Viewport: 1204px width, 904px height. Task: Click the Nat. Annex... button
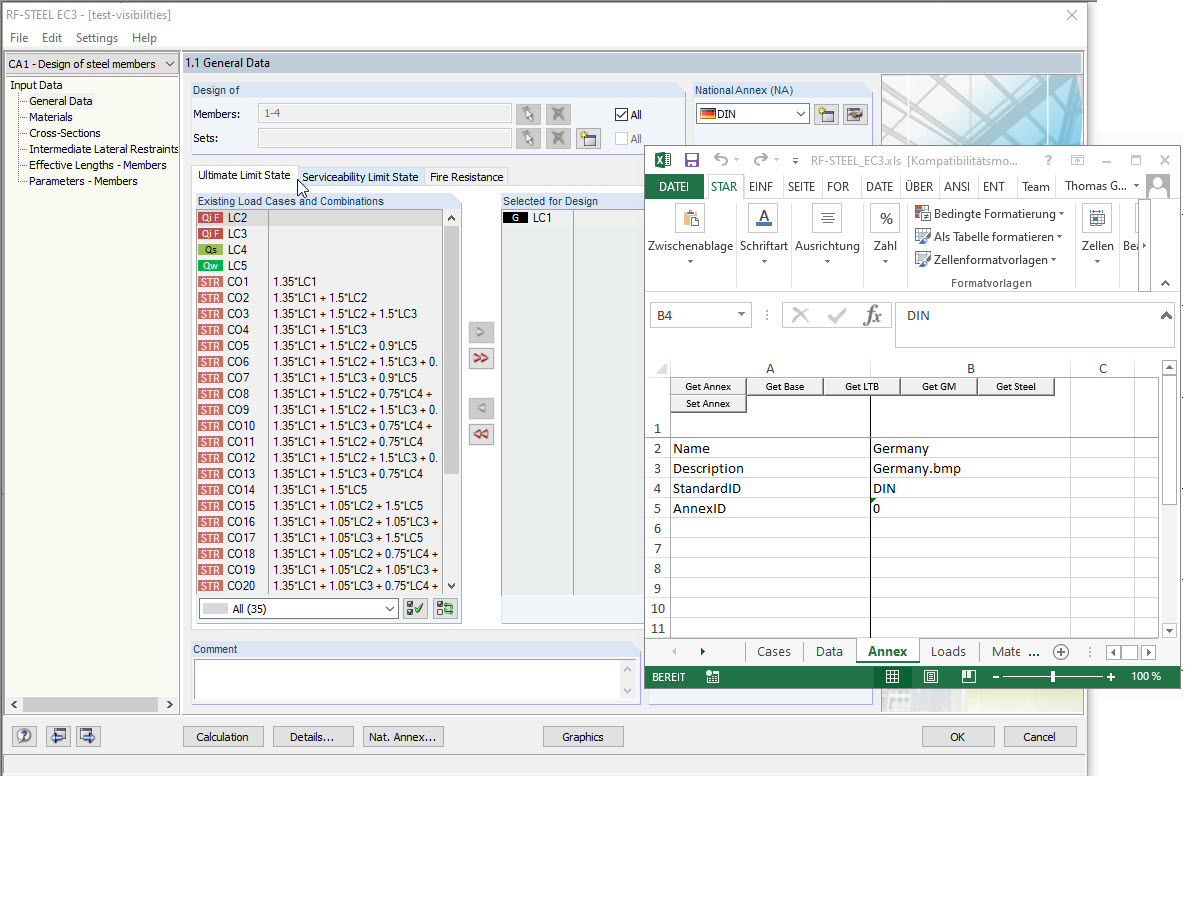click(x=403, y=736)
